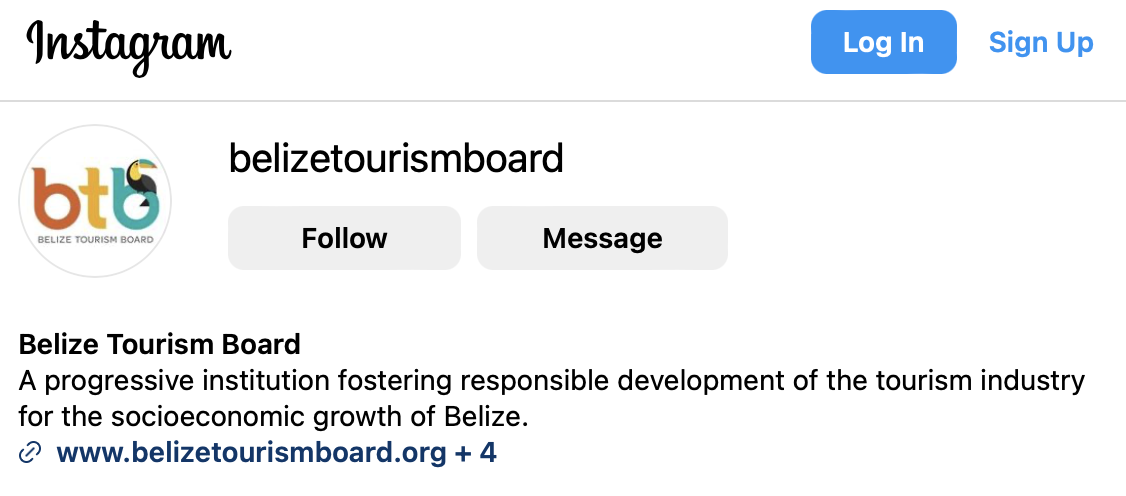The height and width of the screenshot is (496, 1126).
Task: Click the bold Belize Tourism Board display name
Action: (x=159, y=345)
